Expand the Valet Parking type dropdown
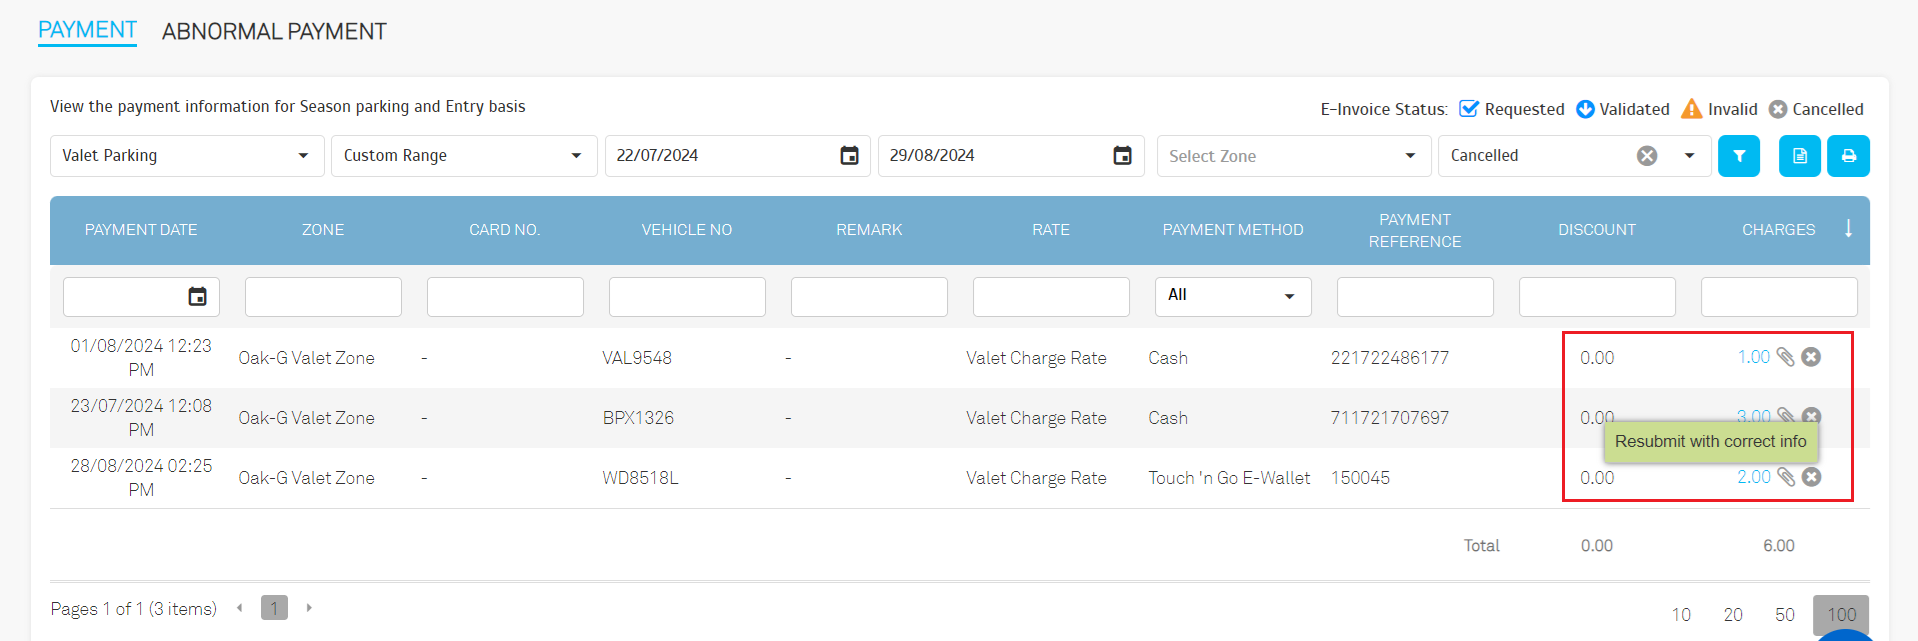 [x=303, y=156]
